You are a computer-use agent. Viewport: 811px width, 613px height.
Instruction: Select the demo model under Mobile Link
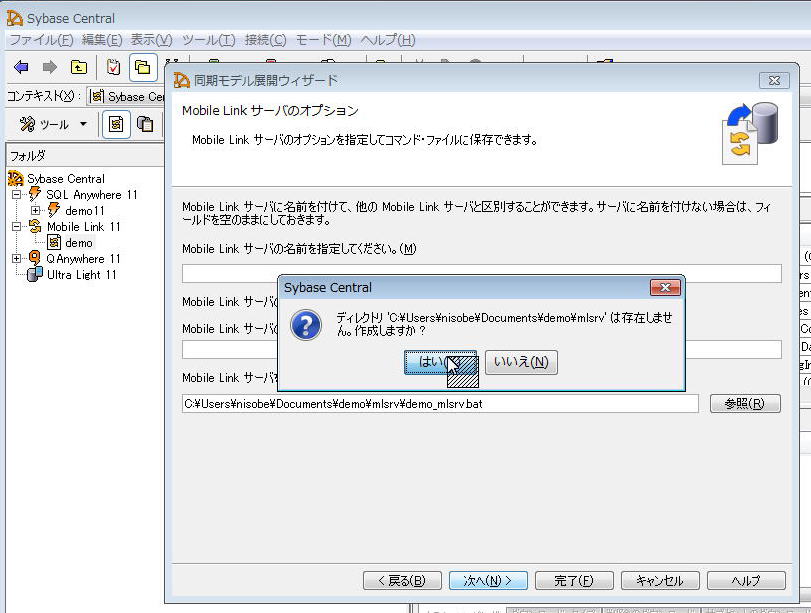click(x=78, y=242)
